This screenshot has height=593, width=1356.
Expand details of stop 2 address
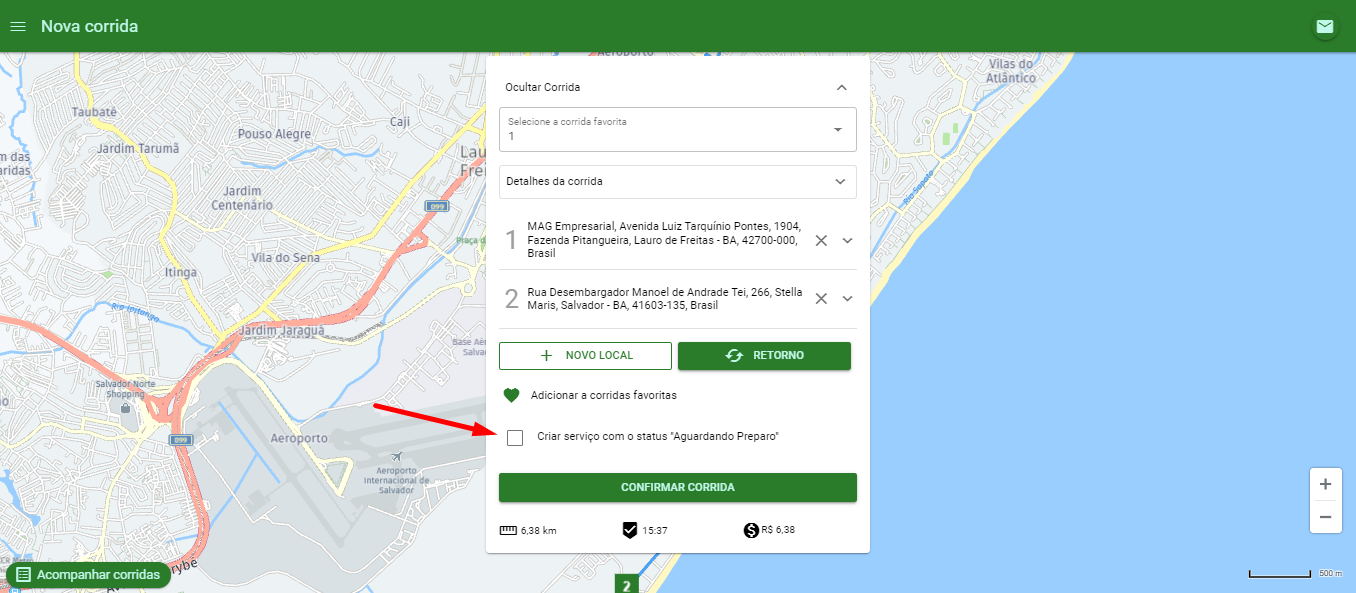tap(847, 299)
